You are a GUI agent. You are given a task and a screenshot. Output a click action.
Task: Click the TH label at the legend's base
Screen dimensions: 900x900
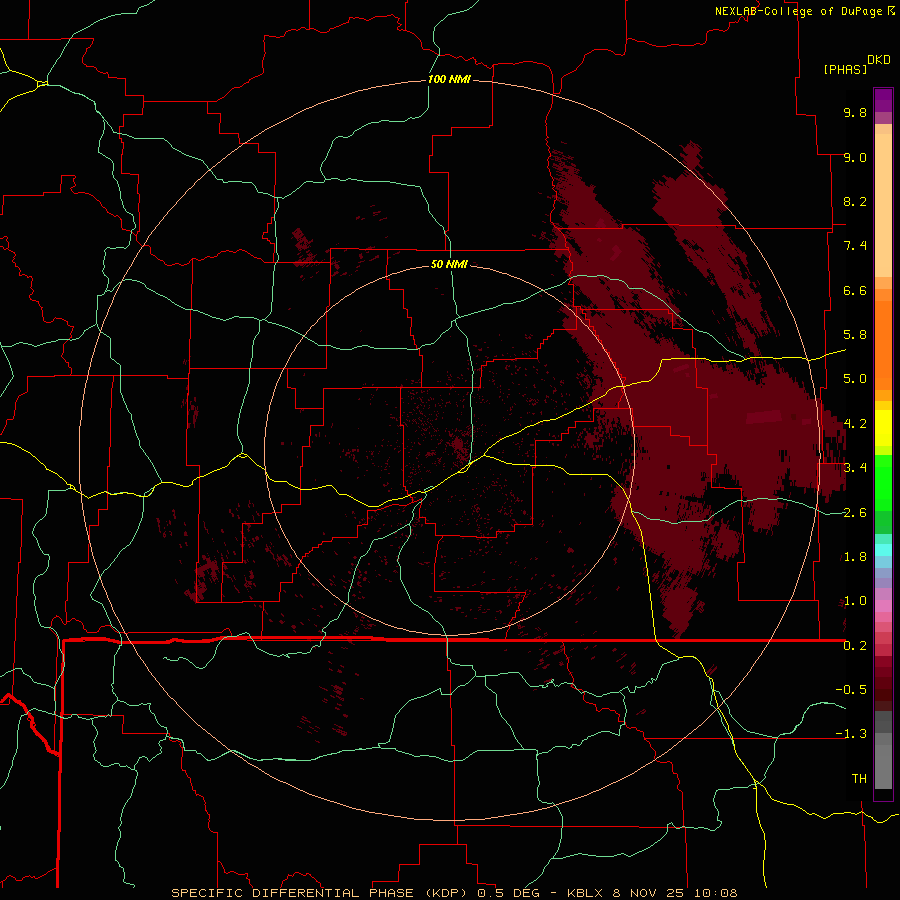click(x=859, y=779)
